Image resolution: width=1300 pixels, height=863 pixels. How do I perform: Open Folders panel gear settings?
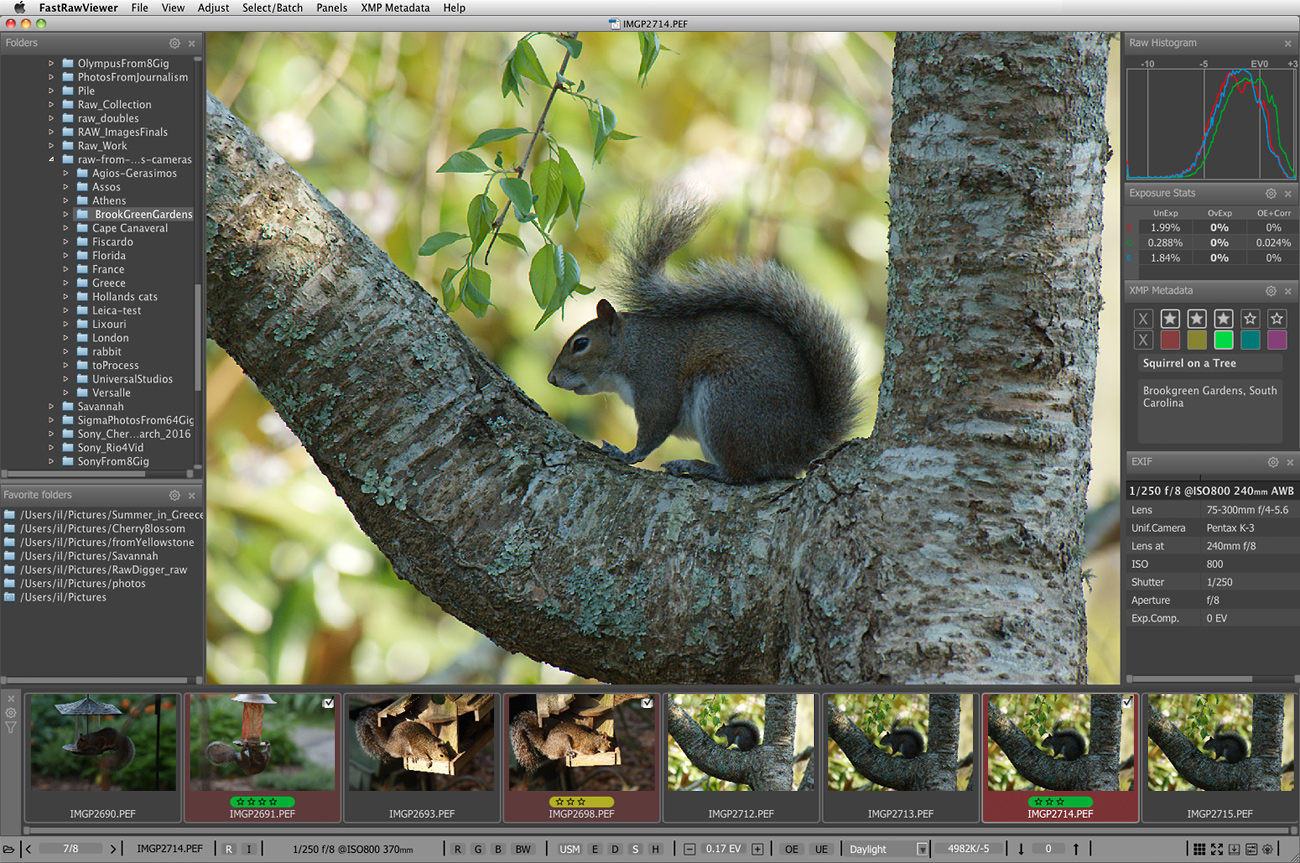(x=175, y=44)
